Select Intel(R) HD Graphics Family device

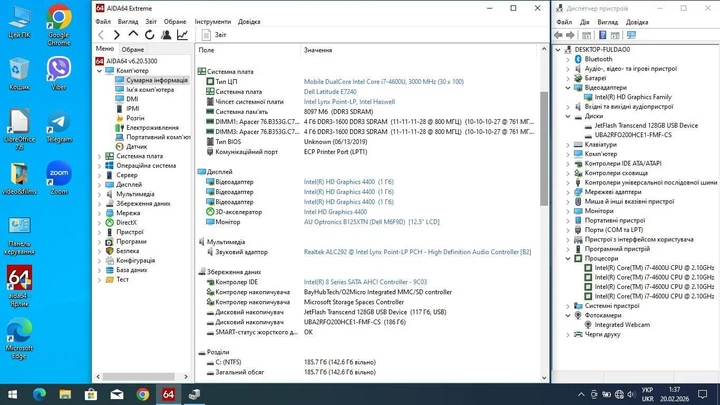coord(632,97)
